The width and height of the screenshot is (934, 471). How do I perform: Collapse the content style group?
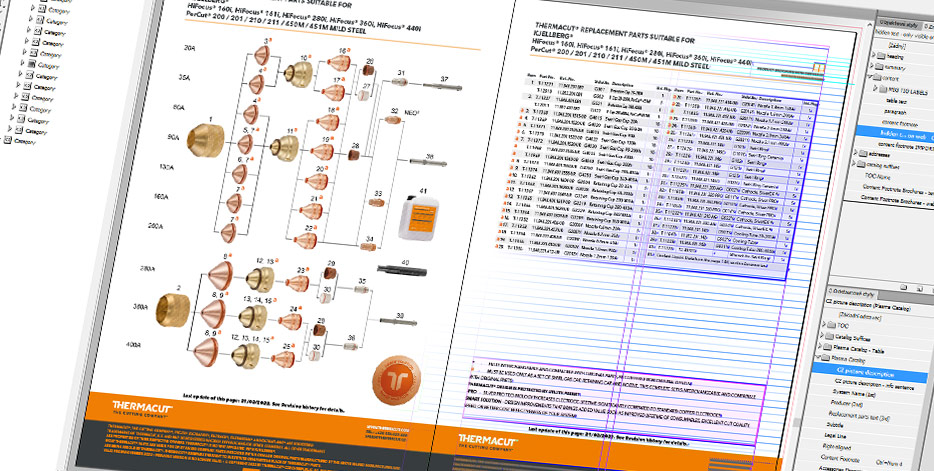[x=869, y=76]
